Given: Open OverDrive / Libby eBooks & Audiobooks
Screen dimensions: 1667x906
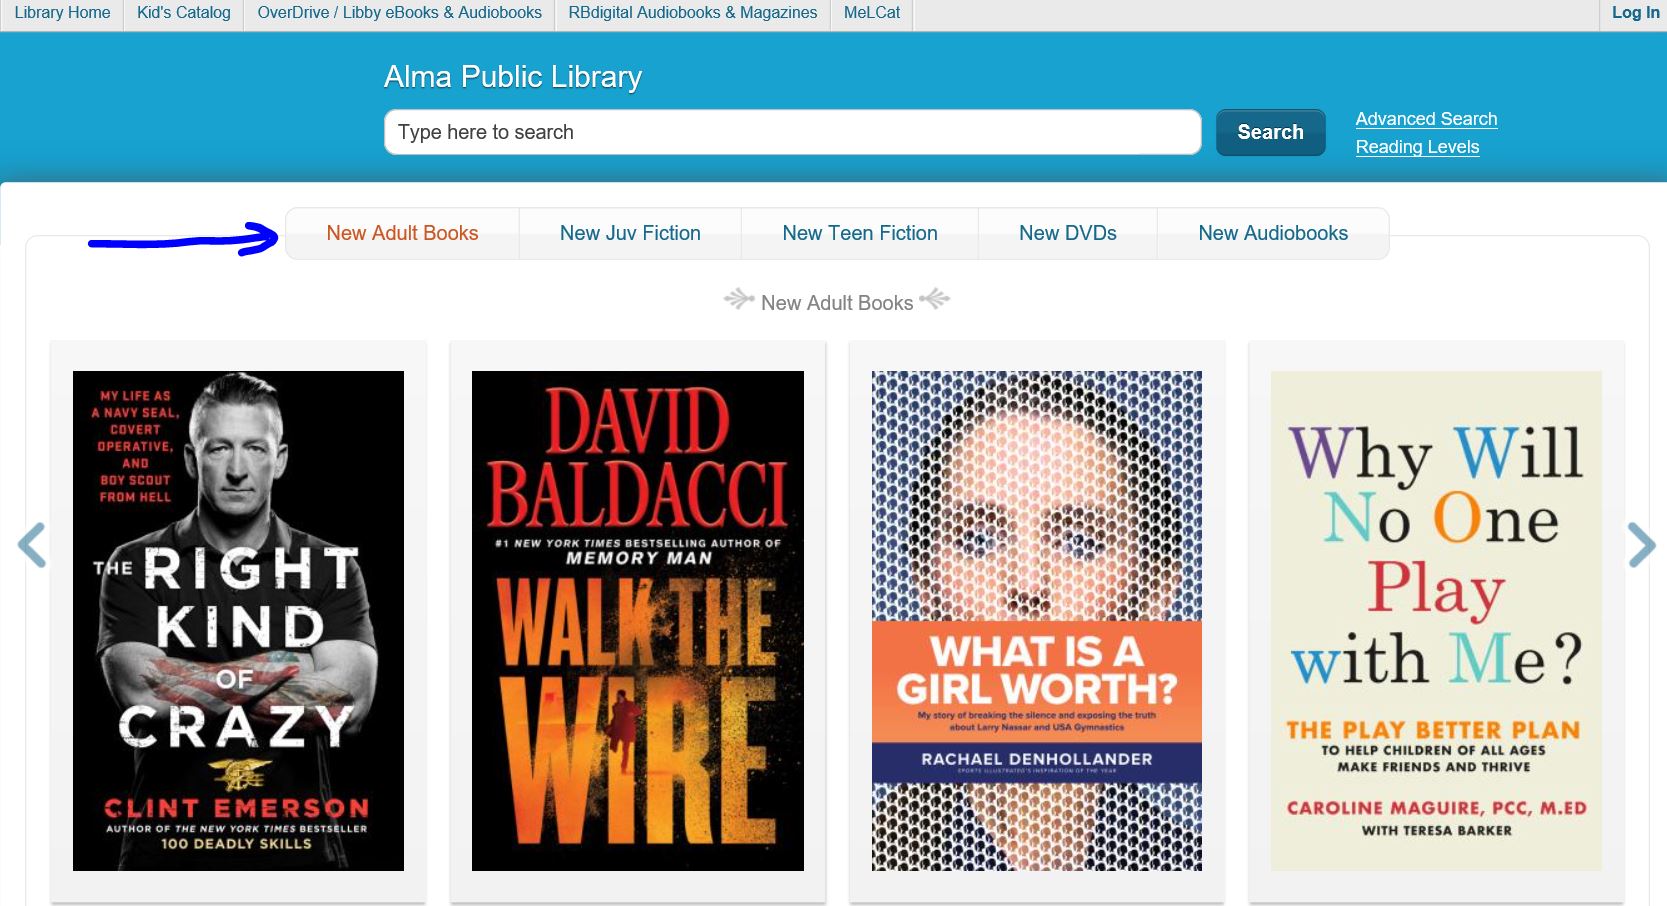Looking at the screenshot, I should 399,13.
